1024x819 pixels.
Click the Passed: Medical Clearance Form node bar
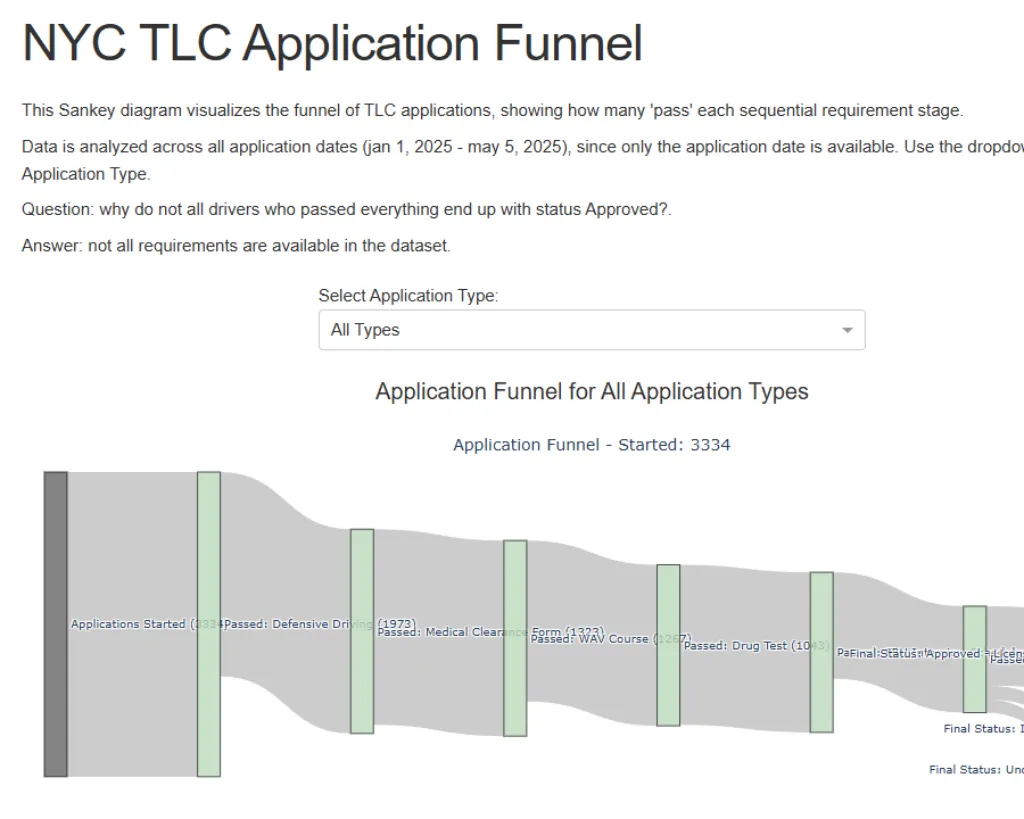[x=361, y=631]
